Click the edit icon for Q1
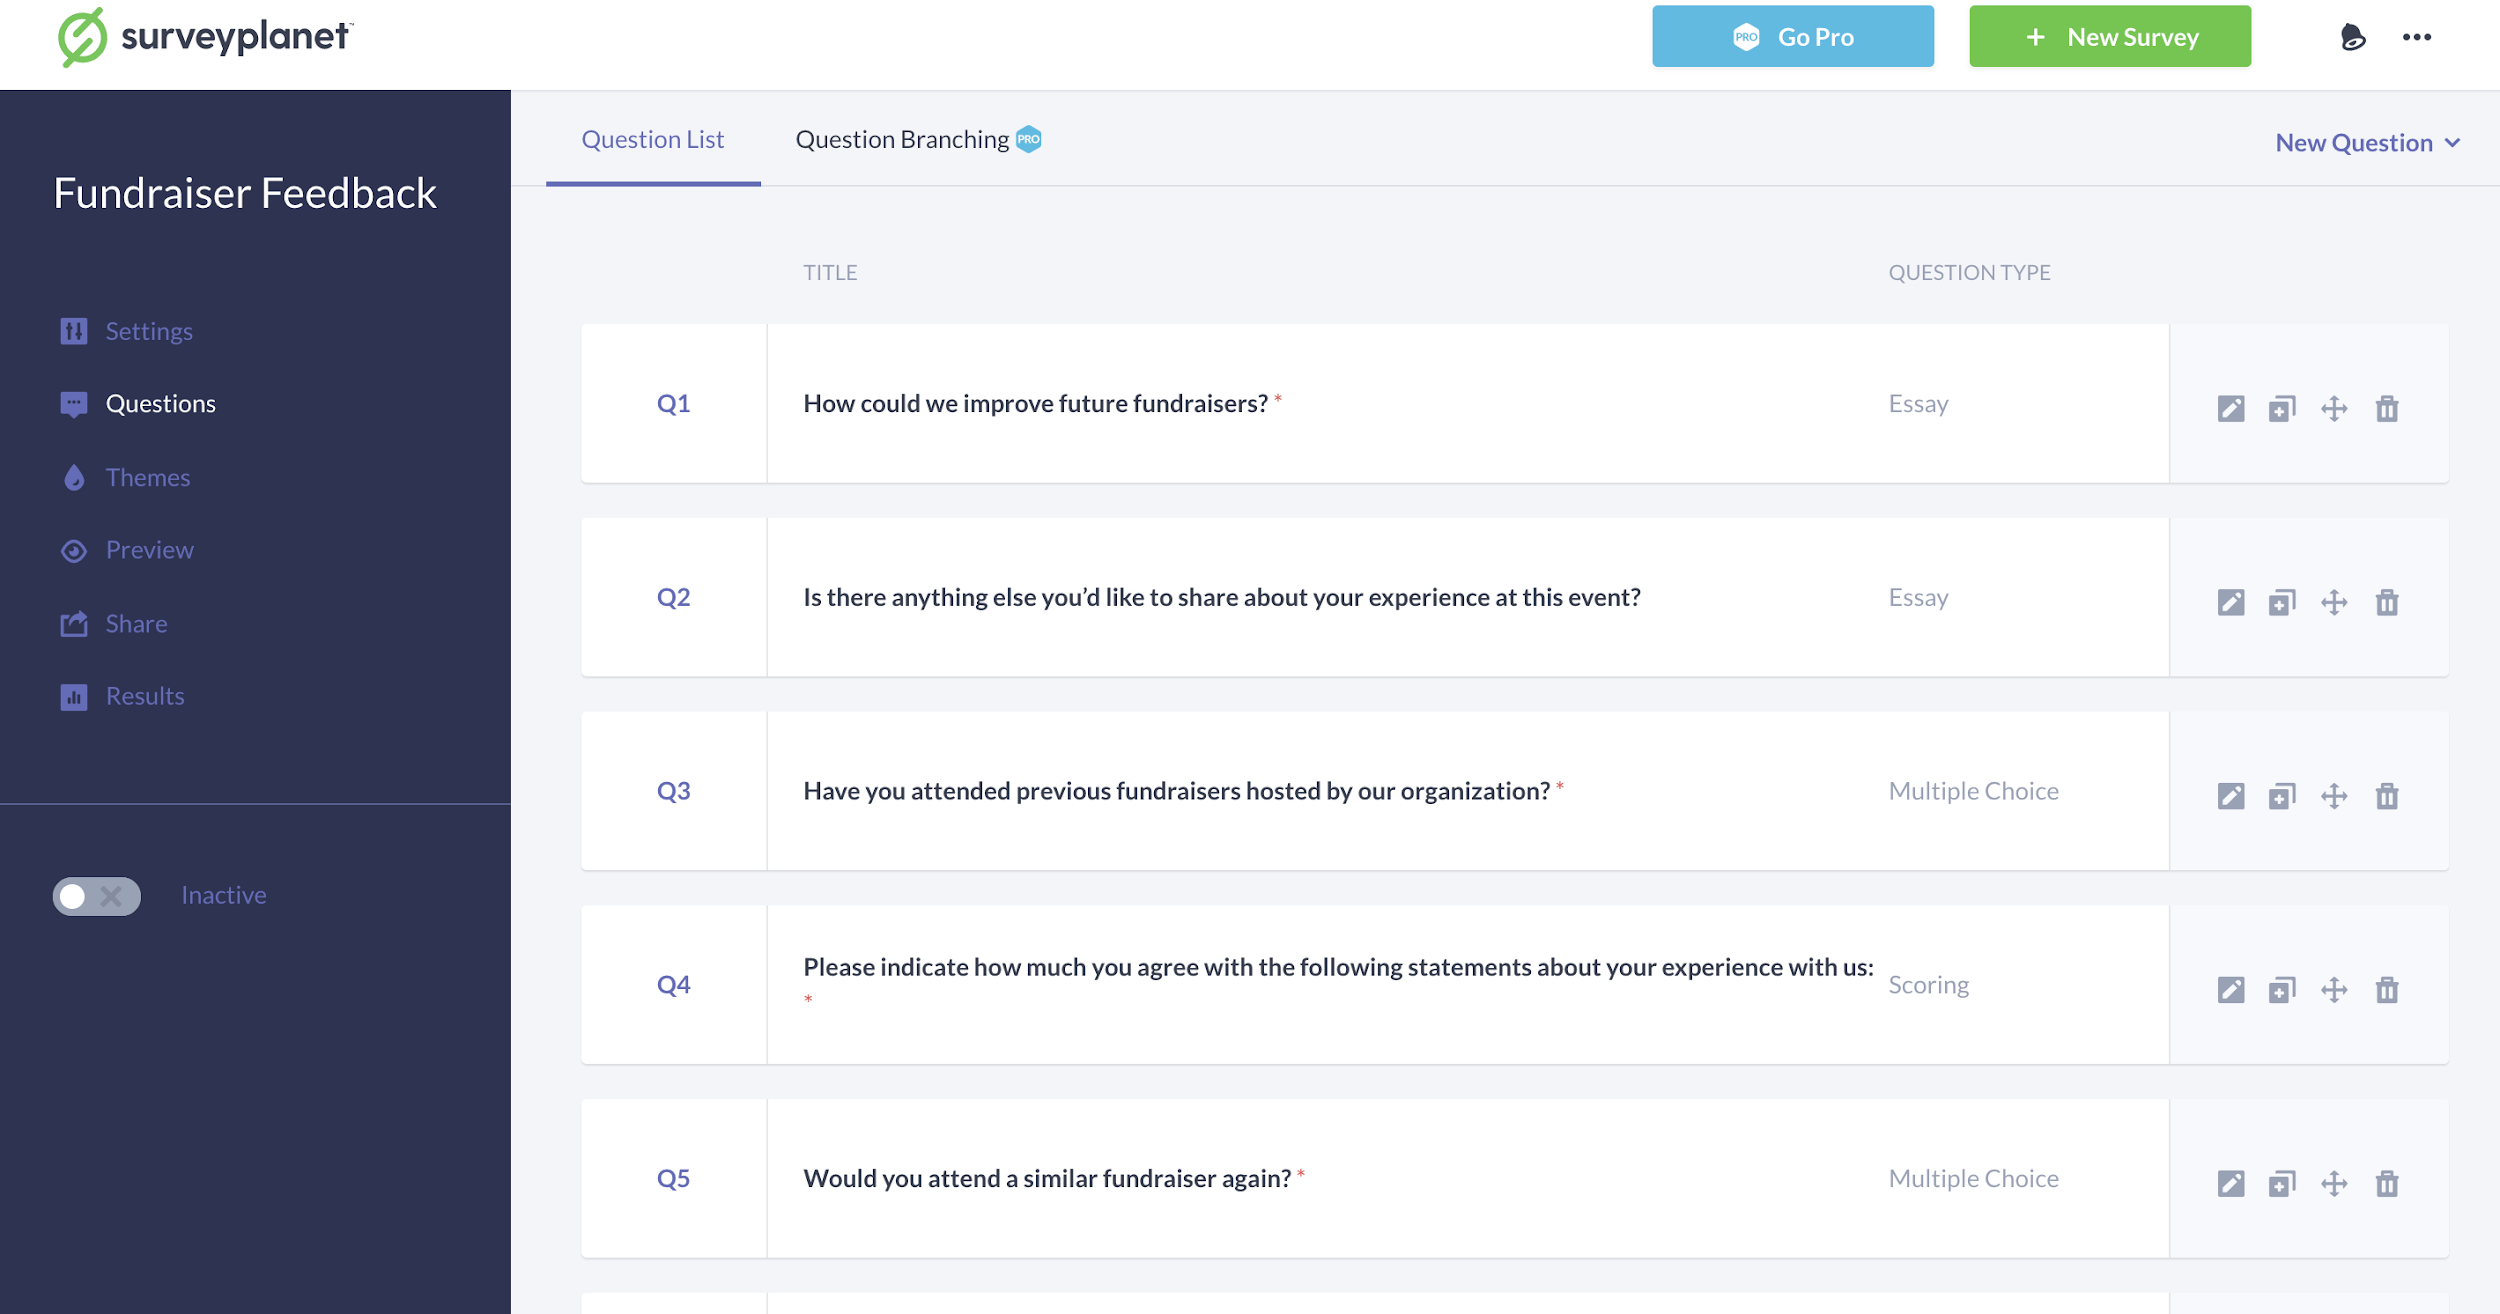The width and height of the screenshot is (2500, 1314). click(x=2230, y=408)
